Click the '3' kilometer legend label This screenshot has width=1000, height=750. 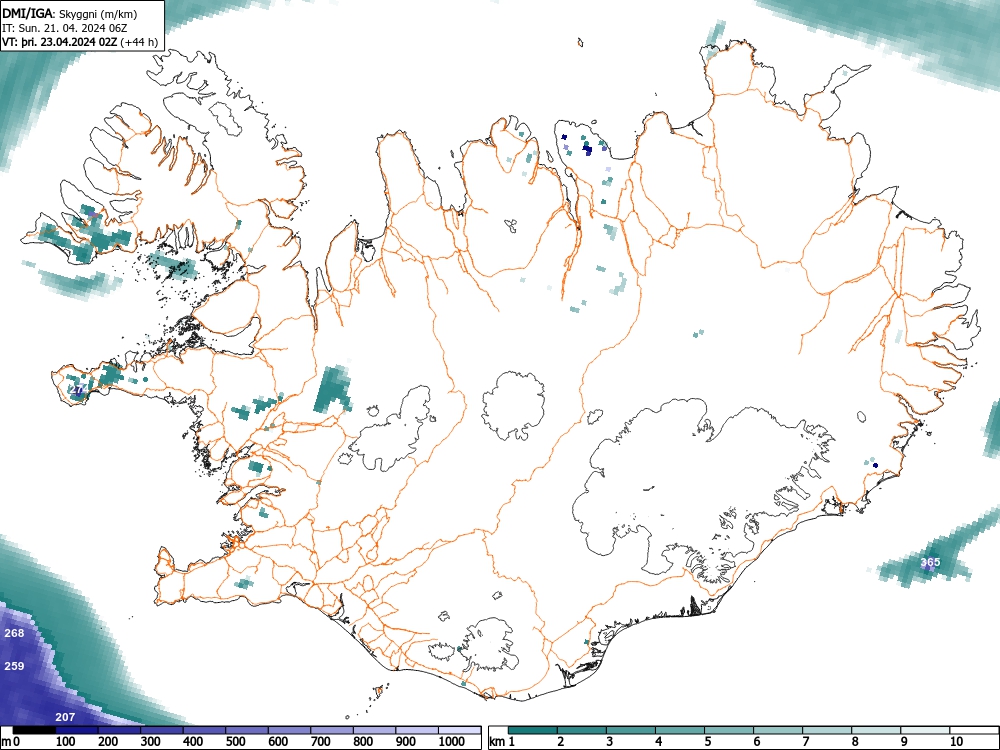(x=610, y=742)
